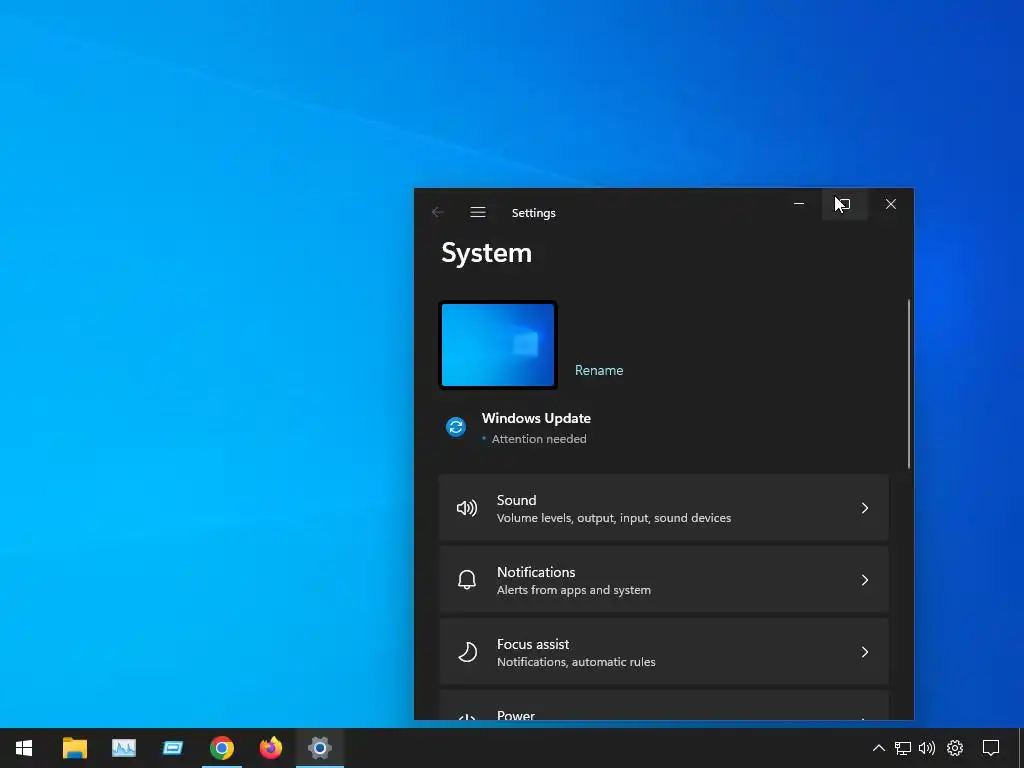
Task: Click the Focus assist moon icon
Action: [x=468, y=652]
